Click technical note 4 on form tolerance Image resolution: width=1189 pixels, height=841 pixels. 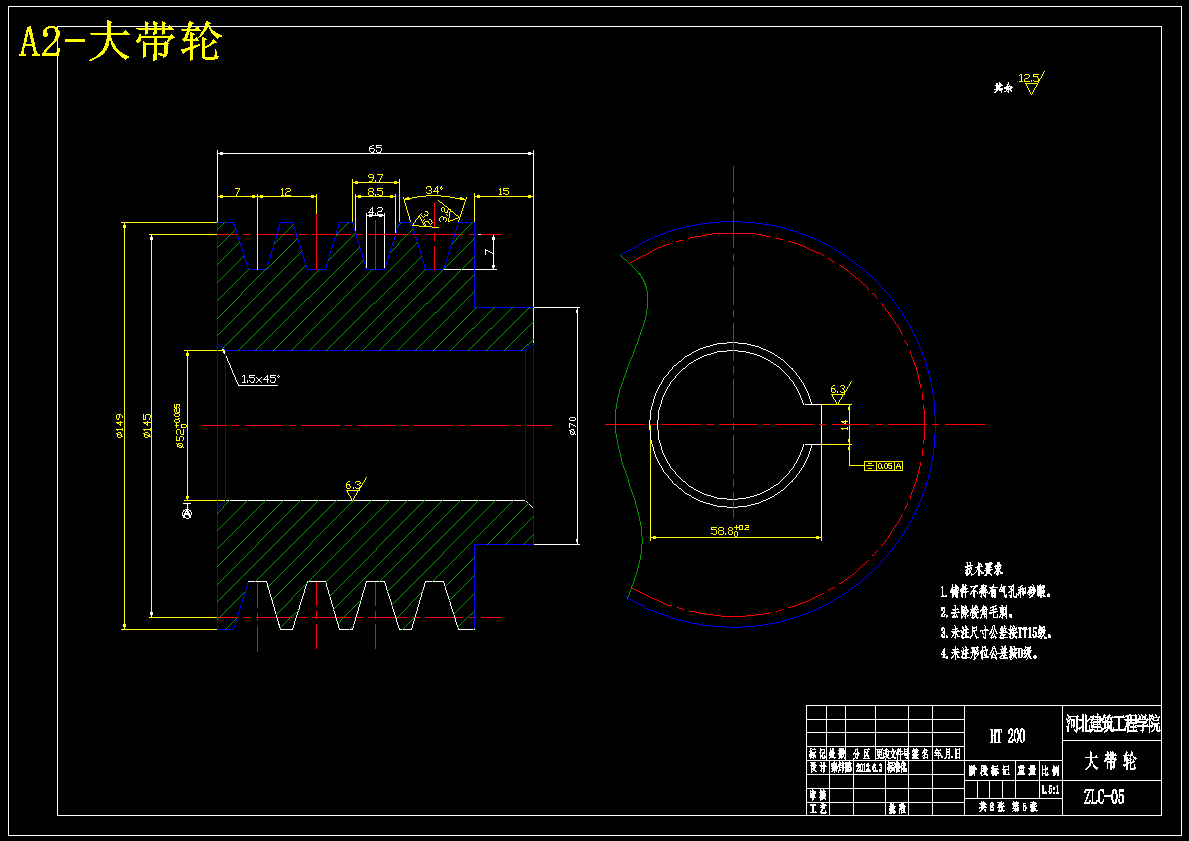(x=989, y=653)
